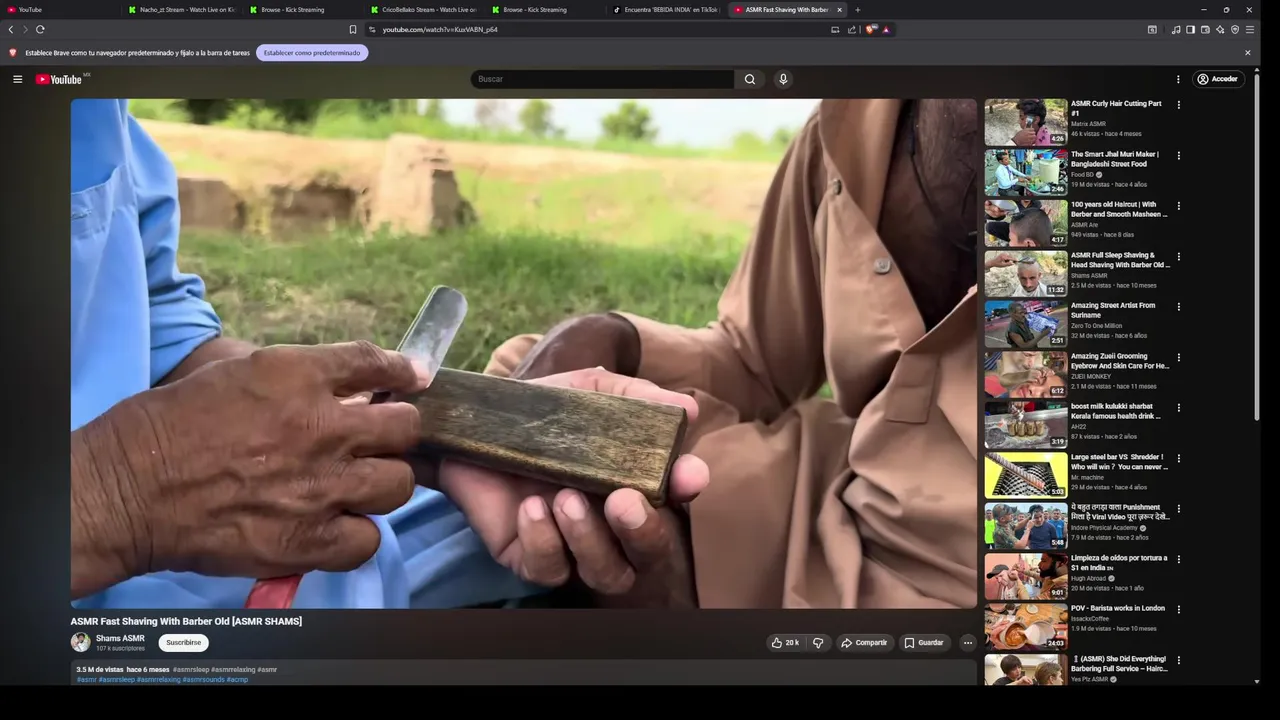The height and width of the screenshot is (720, 1280).
Task: Open options menu for ASMR Full Sleep Shaving
Action: (1178, 256)
